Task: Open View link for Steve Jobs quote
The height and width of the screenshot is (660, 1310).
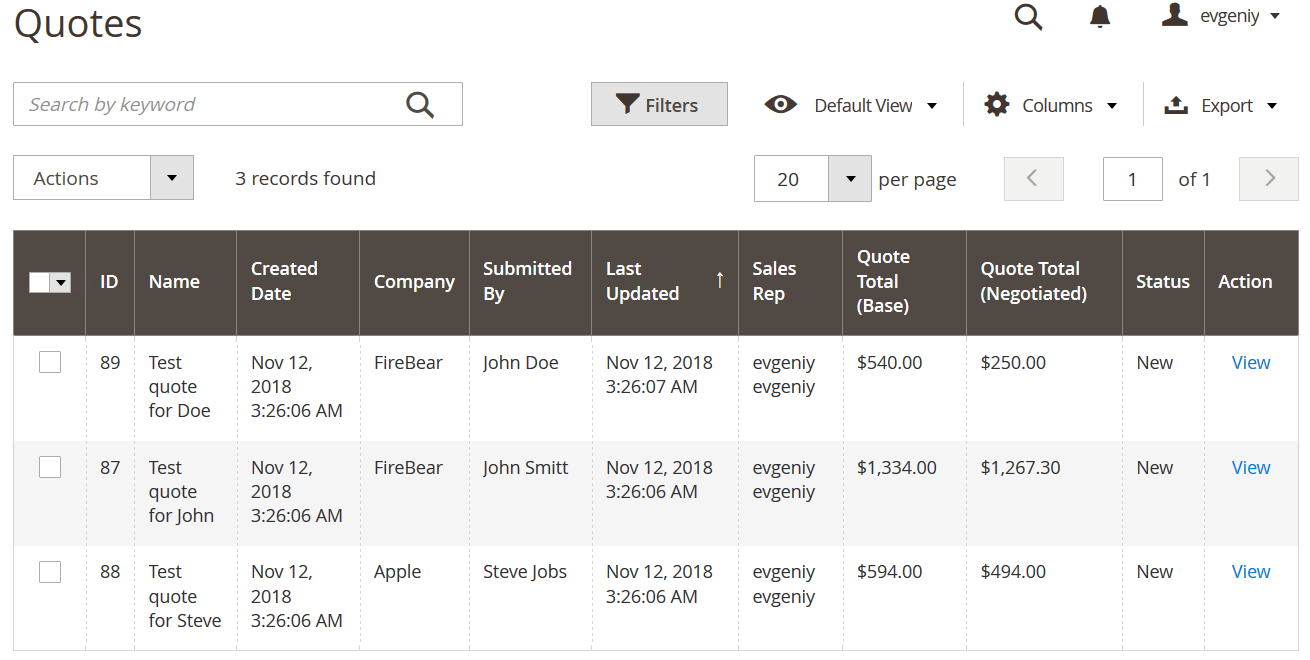Action: pyautogui.click(x=1250, y=572)
